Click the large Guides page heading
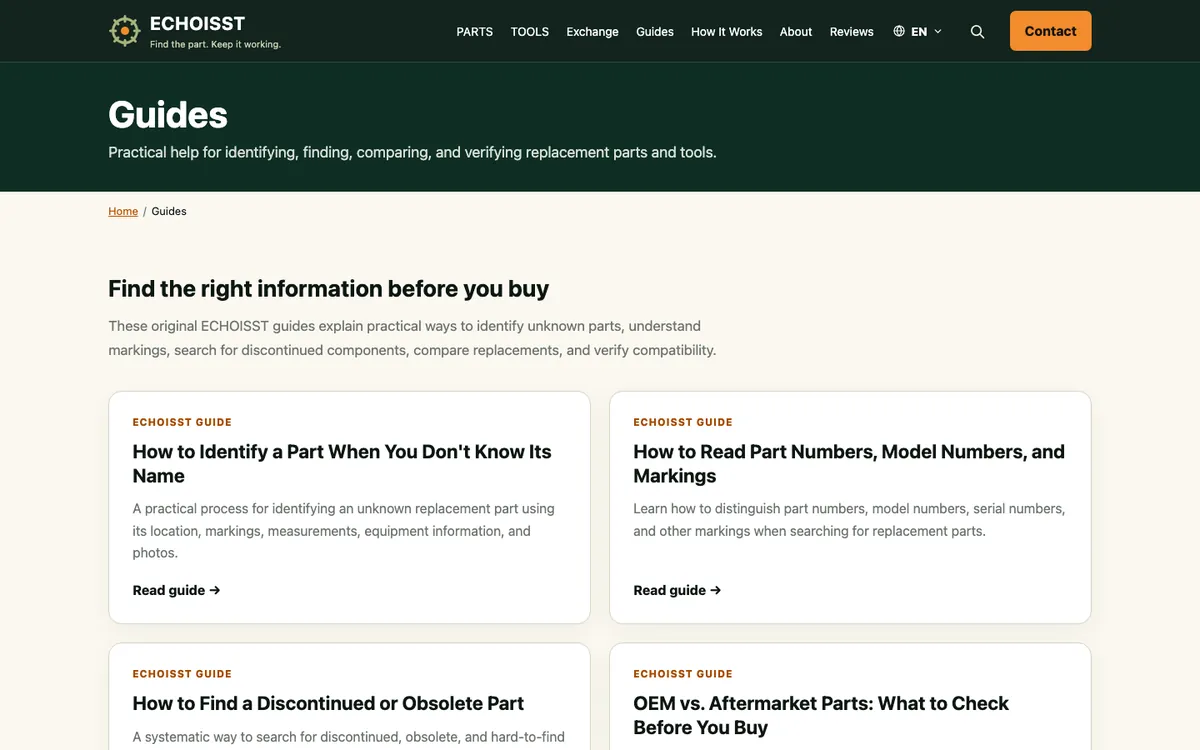 [x=168, y=115]
